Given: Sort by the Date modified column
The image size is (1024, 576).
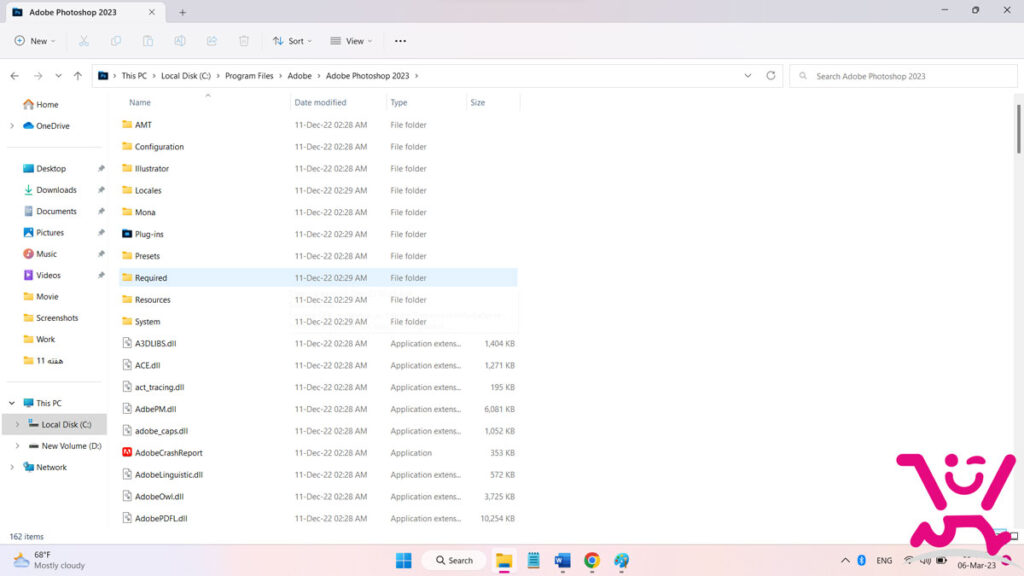Looking at the screenshot, I should (x=320, y=103).
